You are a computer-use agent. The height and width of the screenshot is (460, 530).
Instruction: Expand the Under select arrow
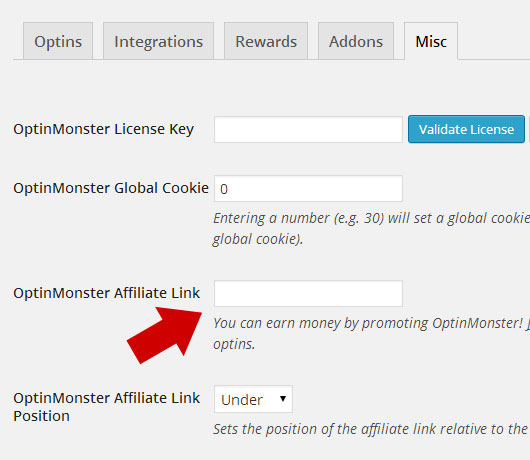(x=283, y=399)
